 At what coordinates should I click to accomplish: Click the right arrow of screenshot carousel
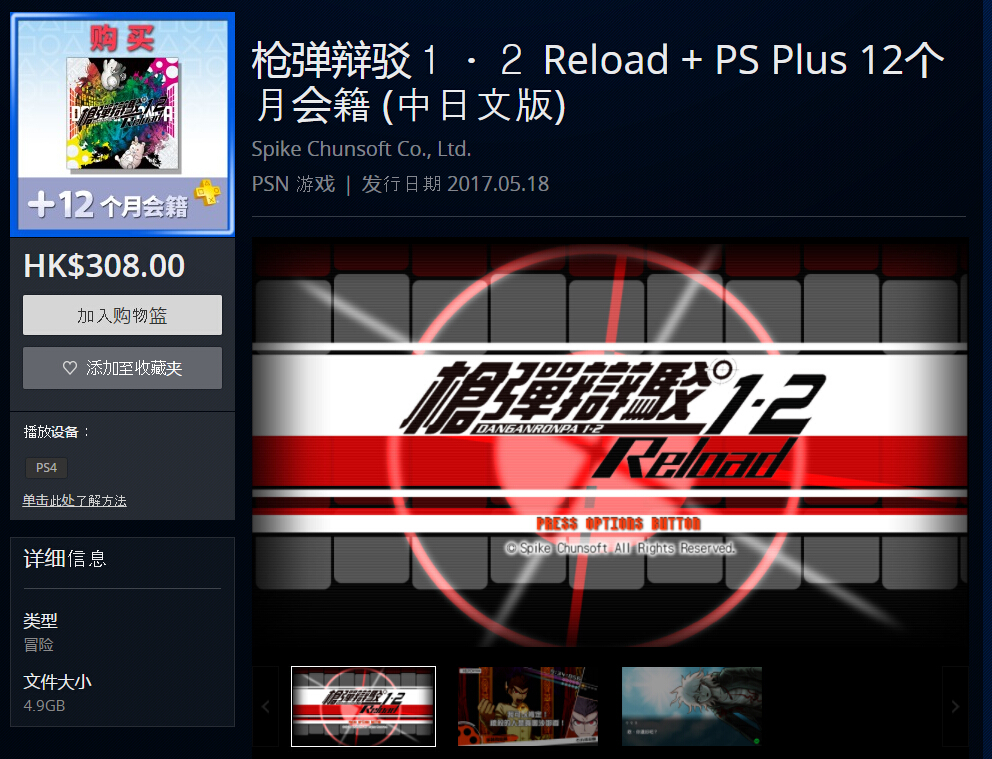coord(955,707)
